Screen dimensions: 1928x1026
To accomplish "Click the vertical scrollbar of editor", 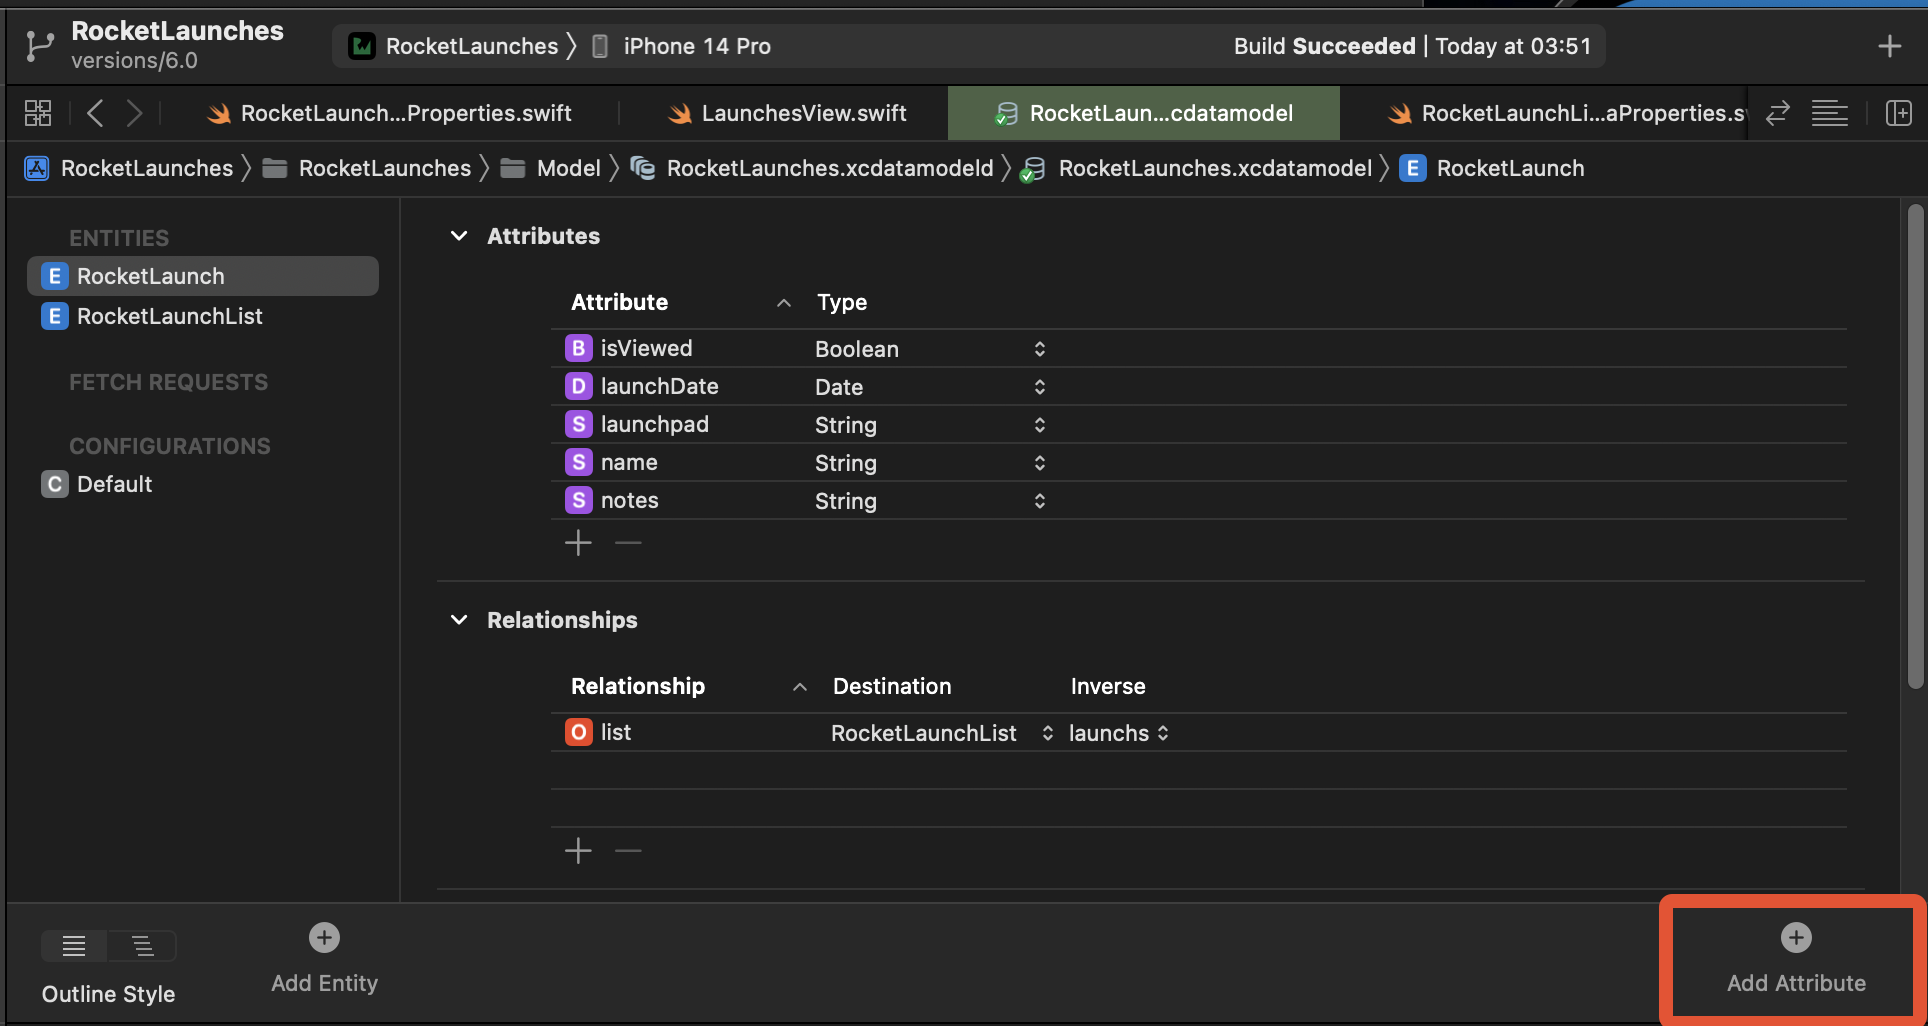I will (x=1915, y=446).
